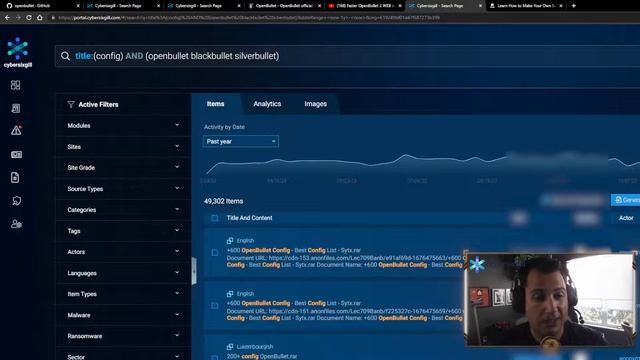Reload the page with refresh icon
The image size is (640, 360).
point(29,18)
